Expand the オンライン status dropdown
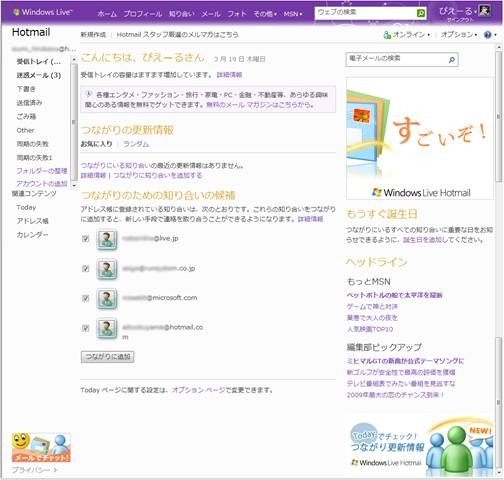Viewport: 504px width, 480px height. [411, 35]
